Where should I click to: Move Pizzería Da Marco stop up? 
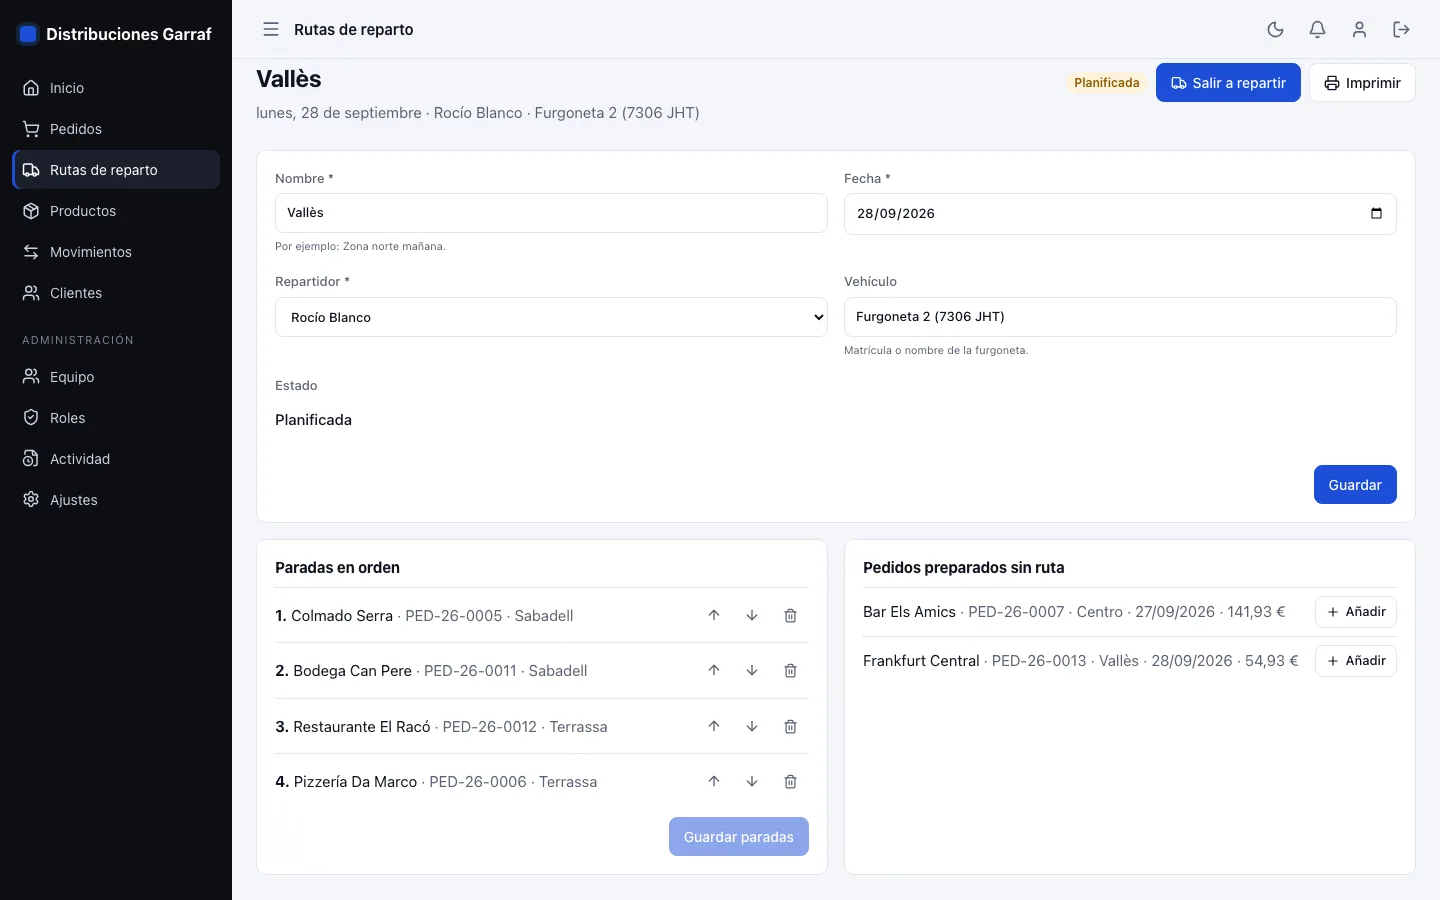click(714, 782)
